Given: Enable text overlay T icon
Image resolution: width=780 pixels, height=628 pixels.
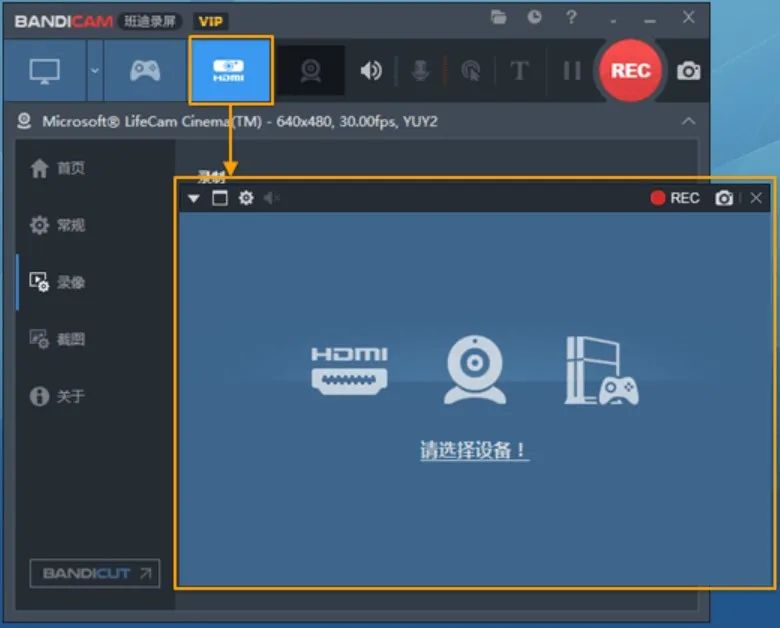Looking at the screenshot, I should [519, 71].
